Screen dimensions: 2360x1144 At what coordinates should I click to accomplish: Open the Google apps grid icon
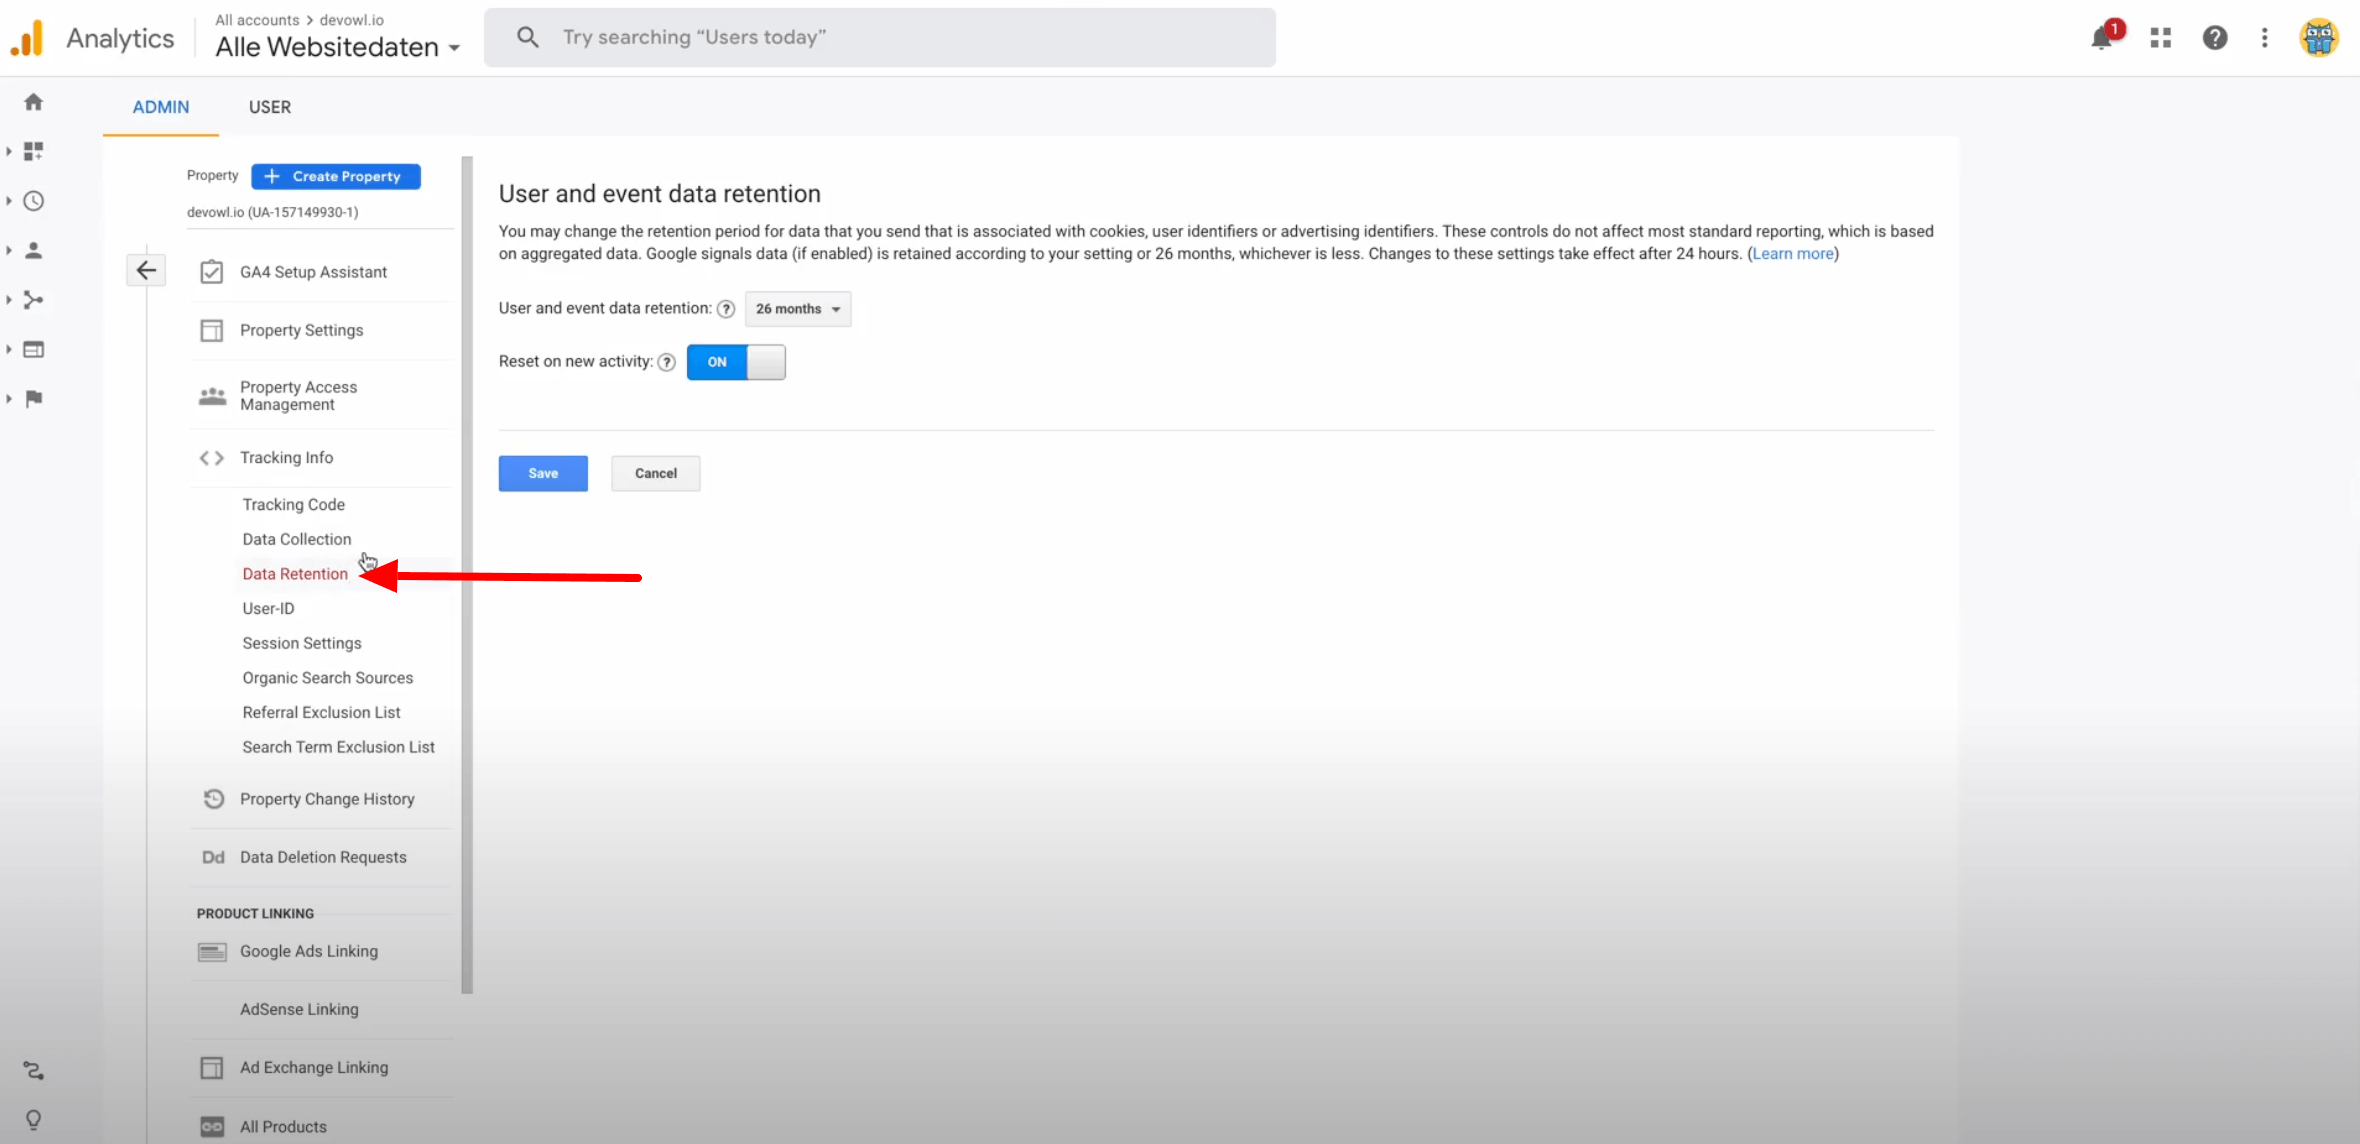pos(2160,38)
